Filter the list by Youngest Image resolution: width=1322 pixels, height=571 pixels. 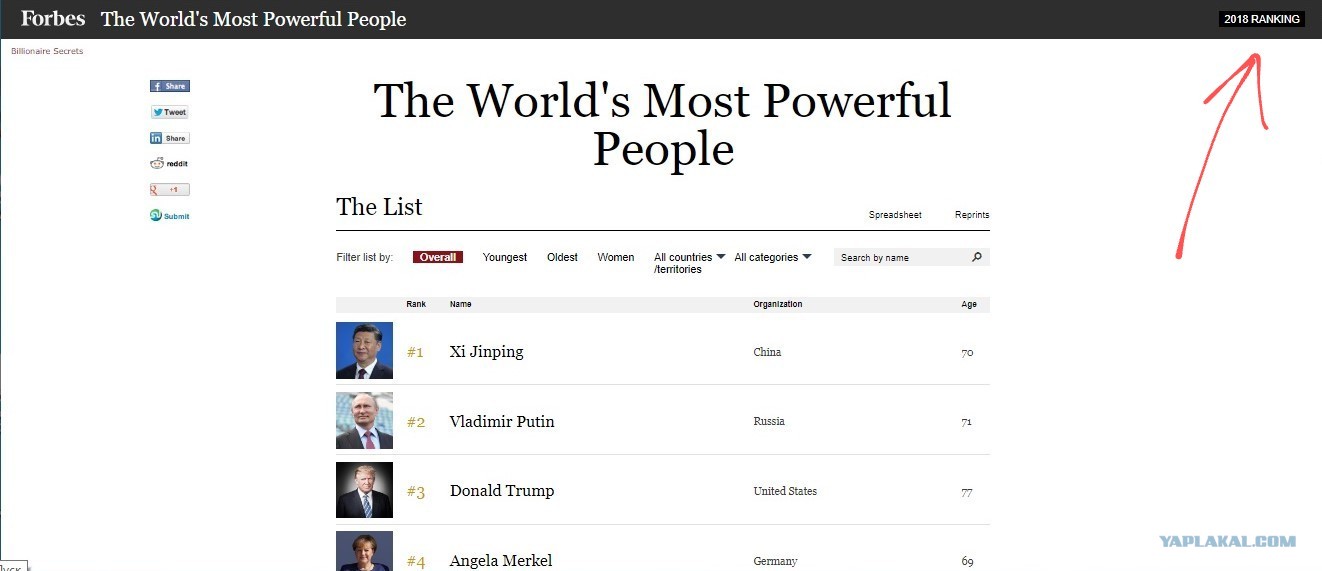tap(505, 257)
